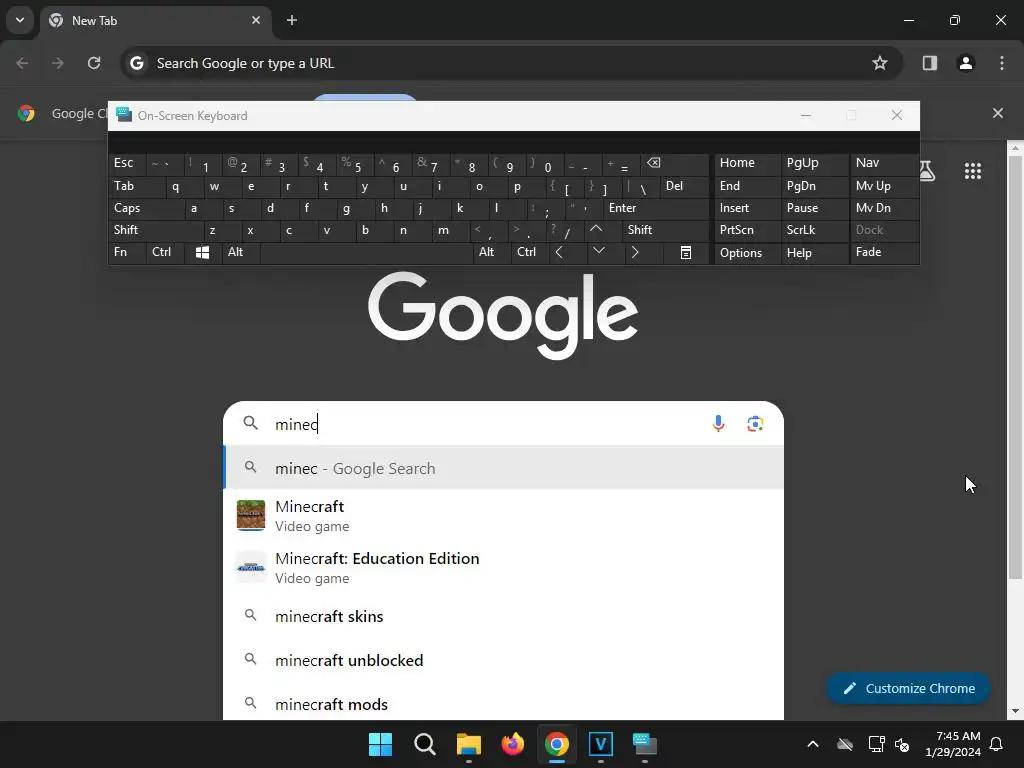Click Help key on On-Screen Keyboard
This screenshot has height=768, width=1024.
pos(815,253)
